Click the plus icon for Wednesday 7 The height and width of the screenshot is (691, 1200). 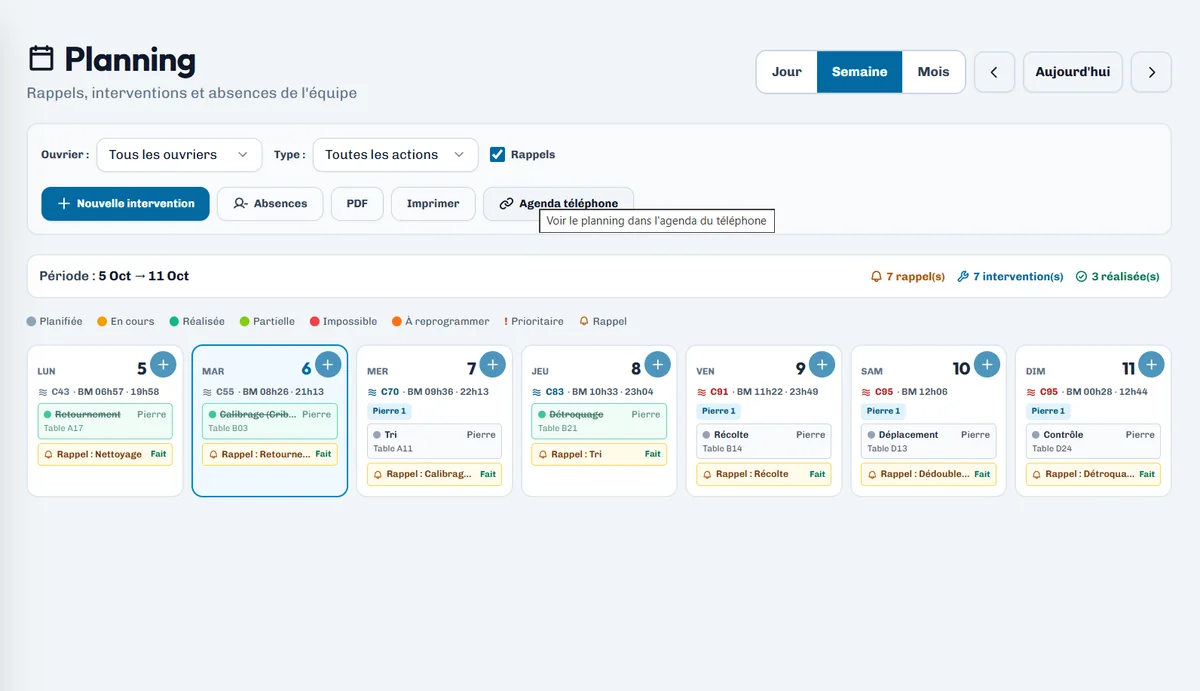tap(492, 364)
